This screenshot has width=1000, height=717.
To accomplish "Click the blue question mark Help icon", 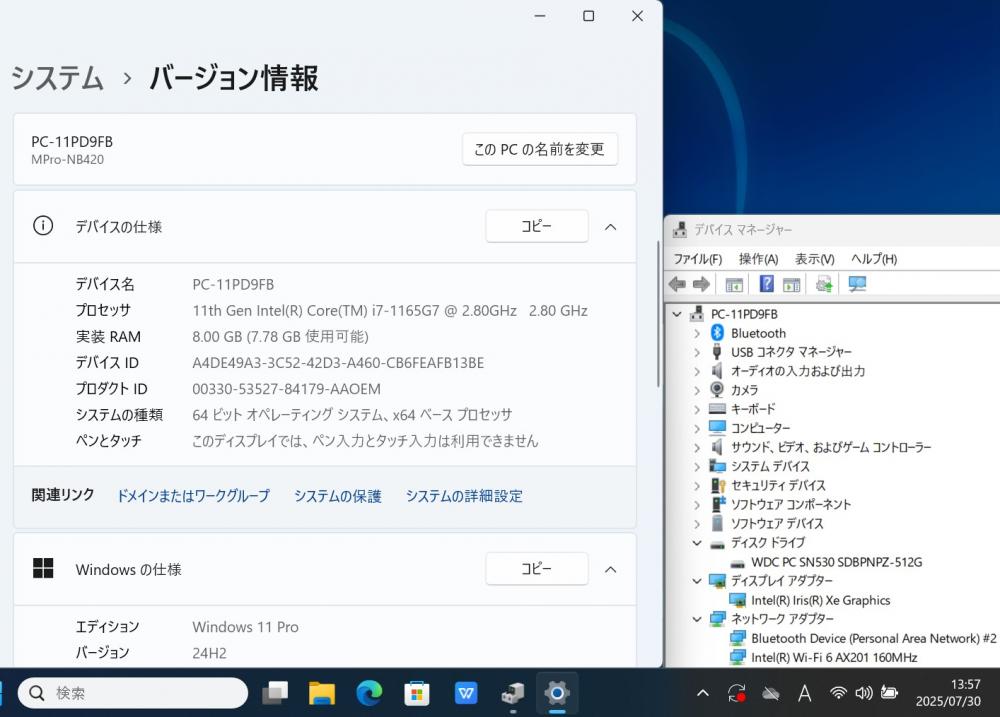I will (x=767, y=284).
